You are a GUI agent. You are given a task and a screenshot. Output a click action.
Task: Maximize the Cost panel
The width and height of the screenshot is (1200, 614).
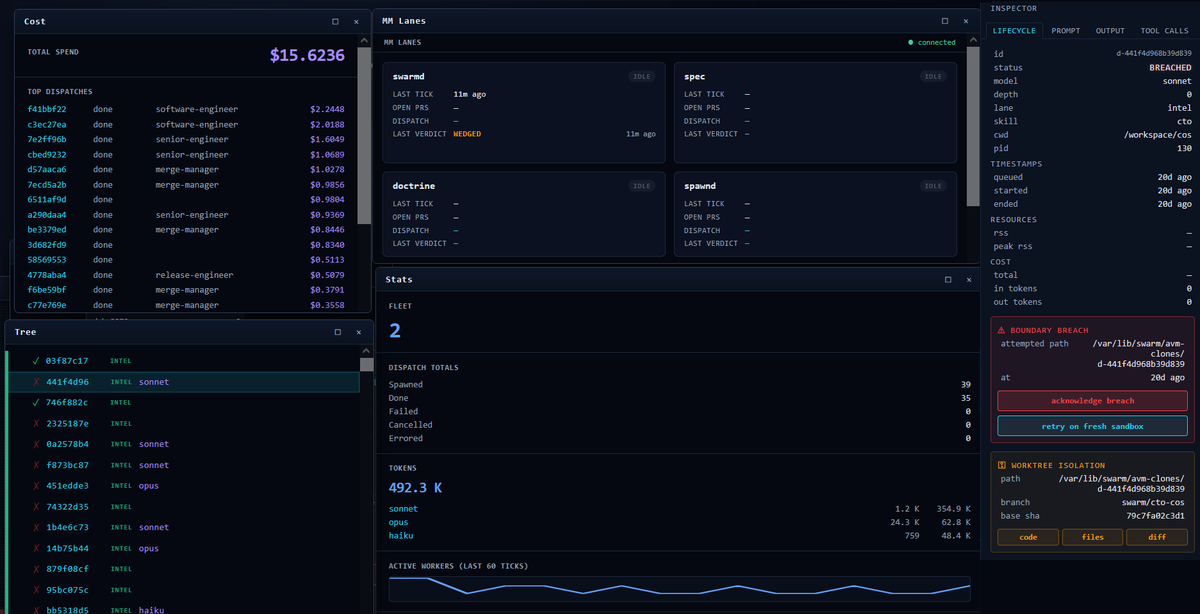pos(336,21)
